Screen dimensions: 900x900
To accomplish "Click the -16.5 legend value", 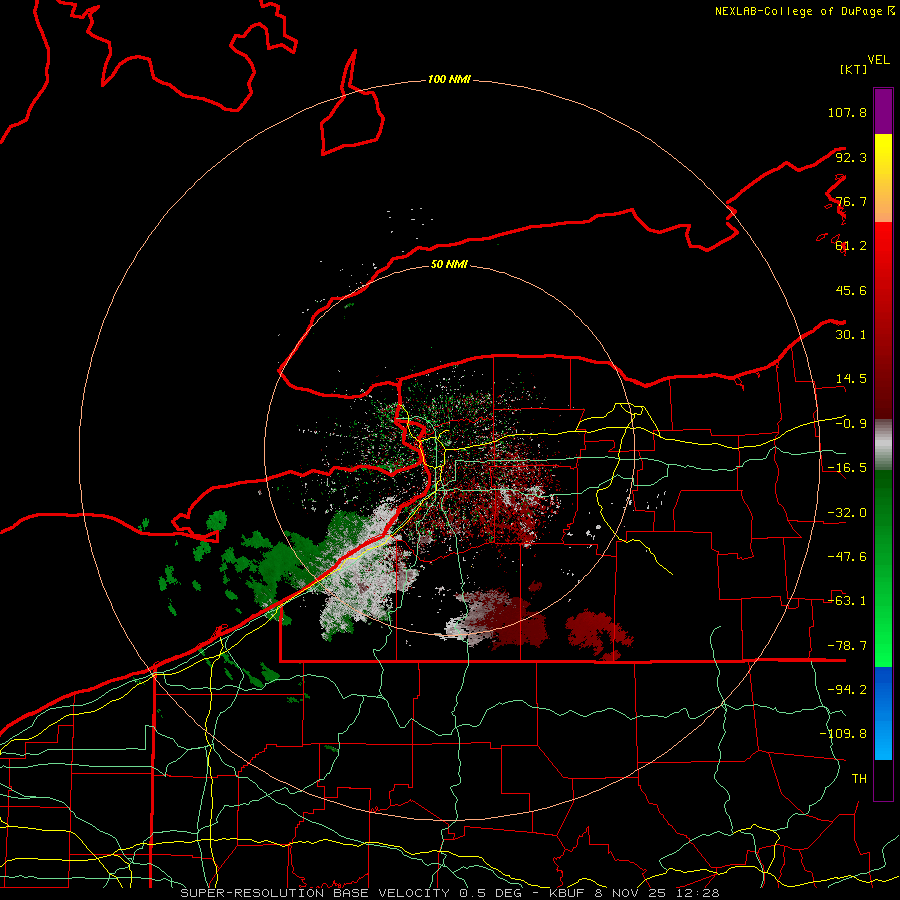I will click(847, 468).
